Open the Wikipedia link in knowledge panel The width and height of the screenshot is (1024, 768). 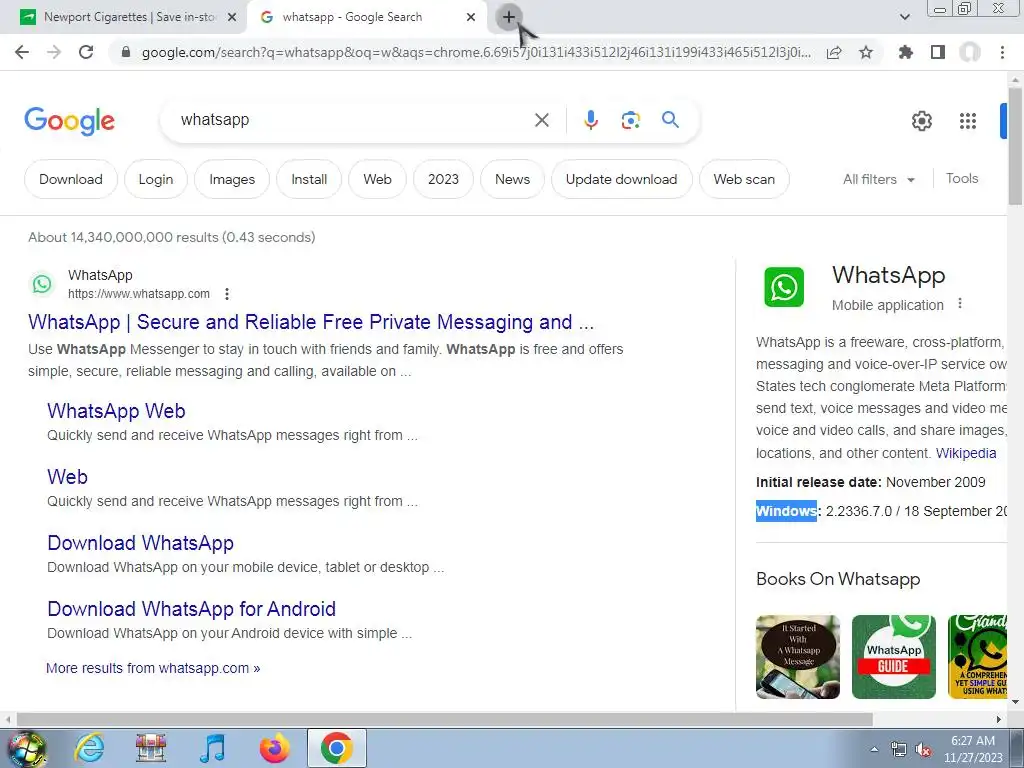point(966,453)
